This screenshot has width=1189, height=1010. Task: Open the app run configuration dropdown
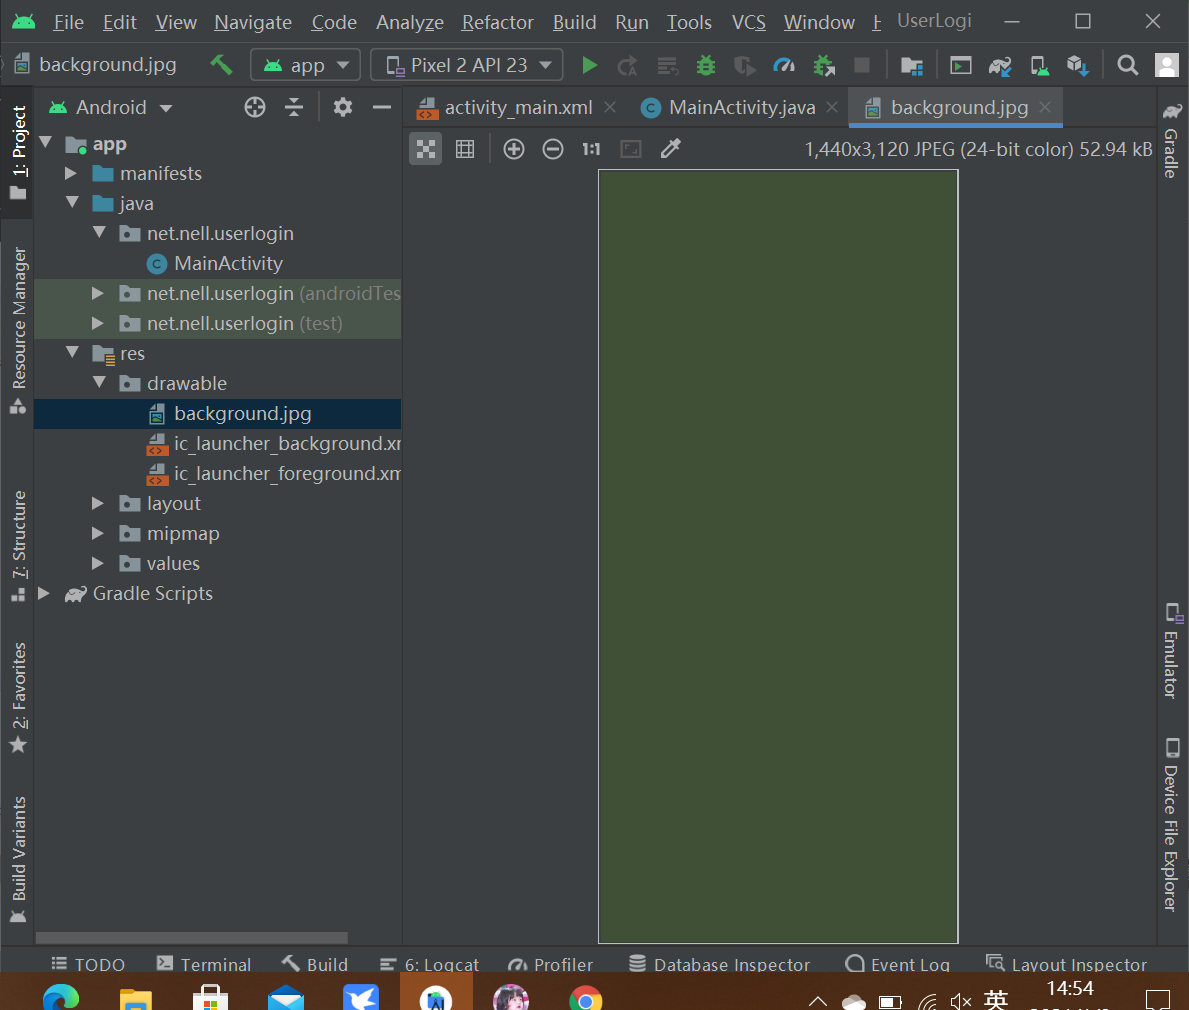[306, 65]
